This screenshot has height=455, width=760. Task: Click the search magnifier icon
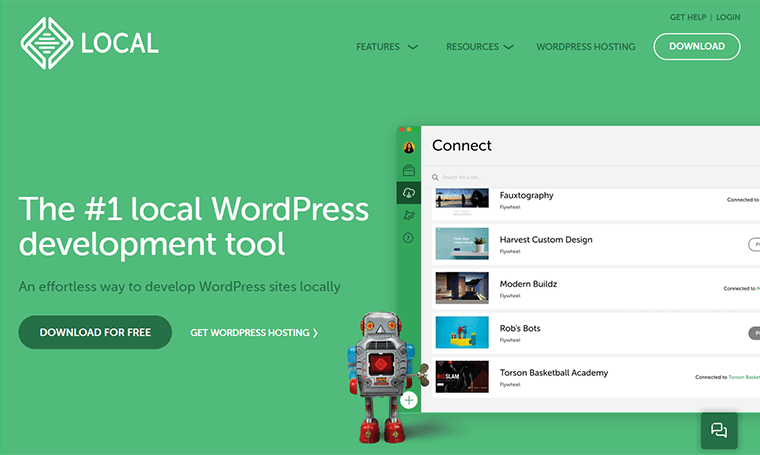click(x=435, y=177)
